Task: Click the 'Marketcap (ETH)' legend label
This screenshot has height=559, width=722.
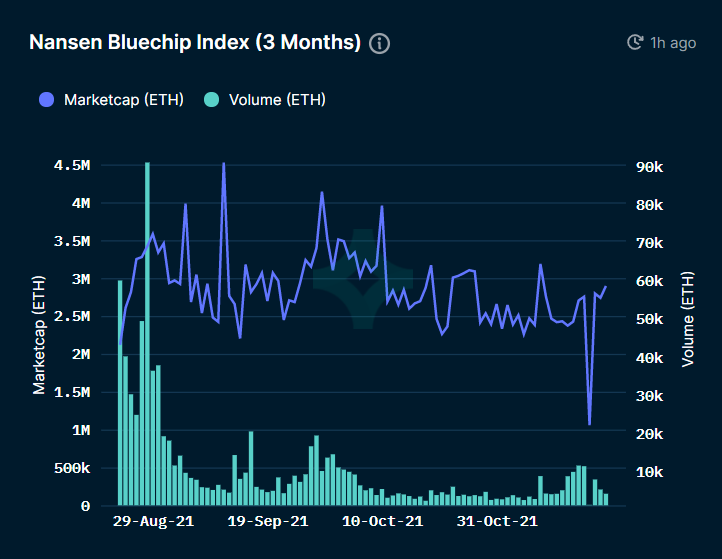Action: [124, 100]
